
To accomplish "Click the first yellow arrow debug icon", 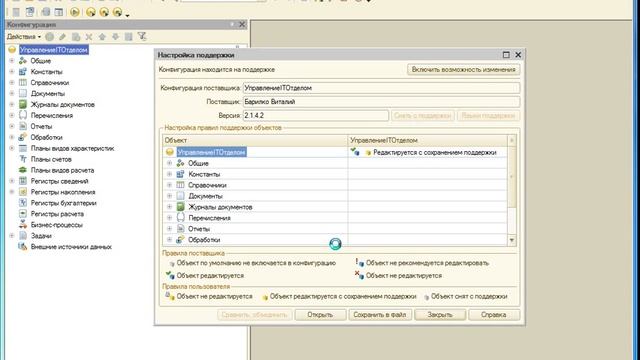I will [x=91, y=12].
